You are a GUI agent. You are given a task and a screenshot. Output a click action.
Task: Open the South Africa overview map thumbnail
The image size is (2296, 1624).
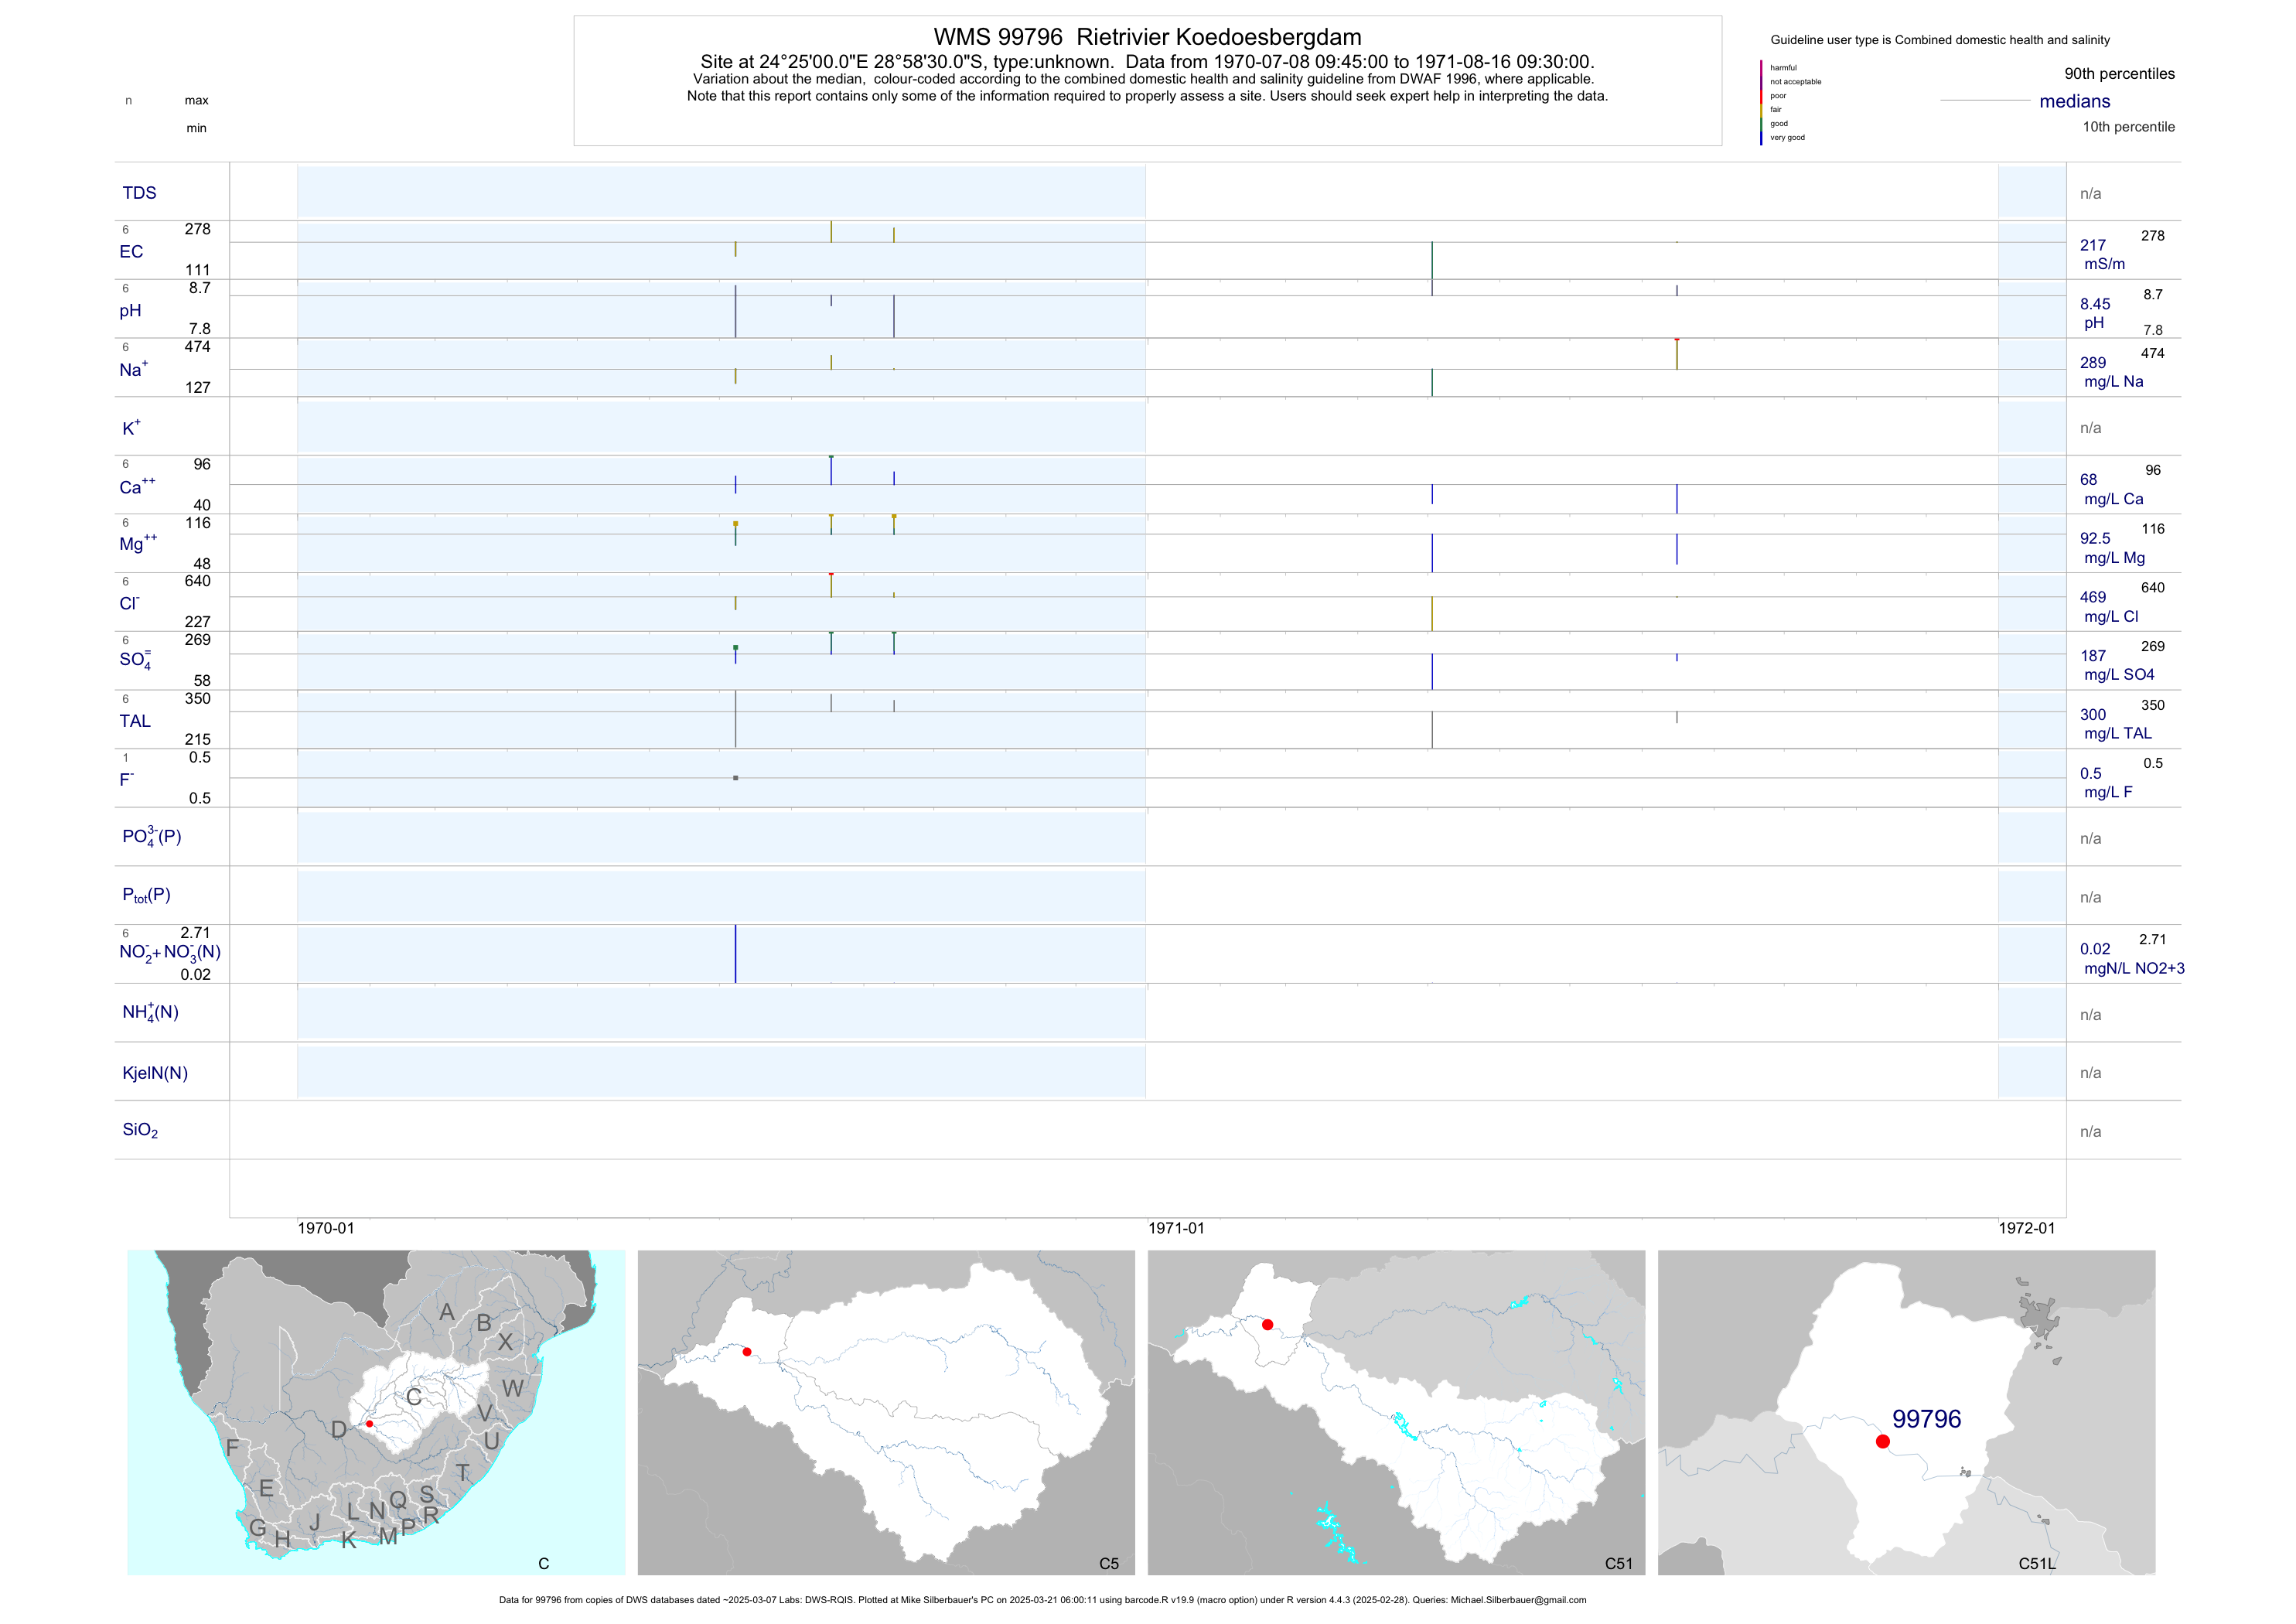point(376,1412)
